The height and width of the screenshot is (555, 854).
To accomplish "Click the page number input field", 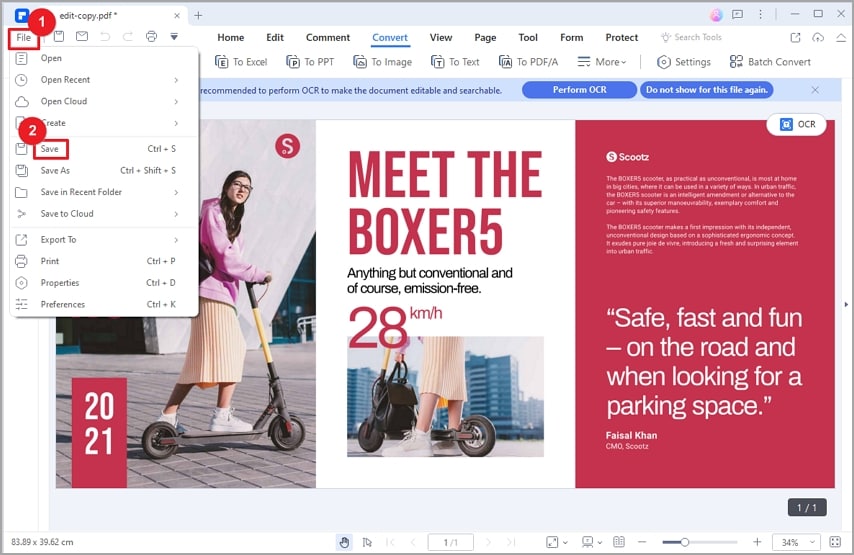I will 451,542.
